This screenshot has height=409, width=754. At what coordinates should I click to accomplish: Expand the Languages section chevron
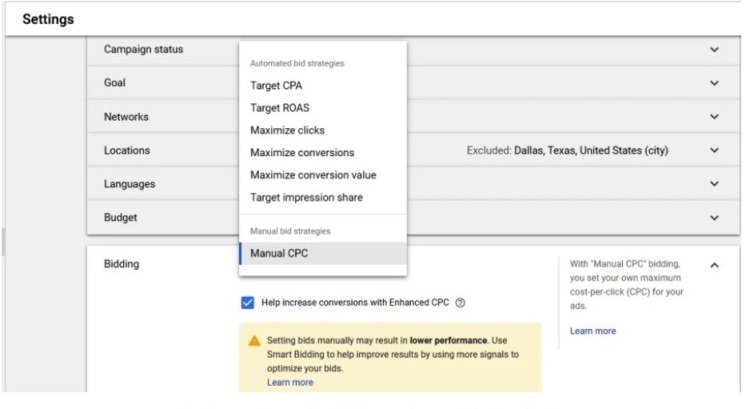point(714,184)
